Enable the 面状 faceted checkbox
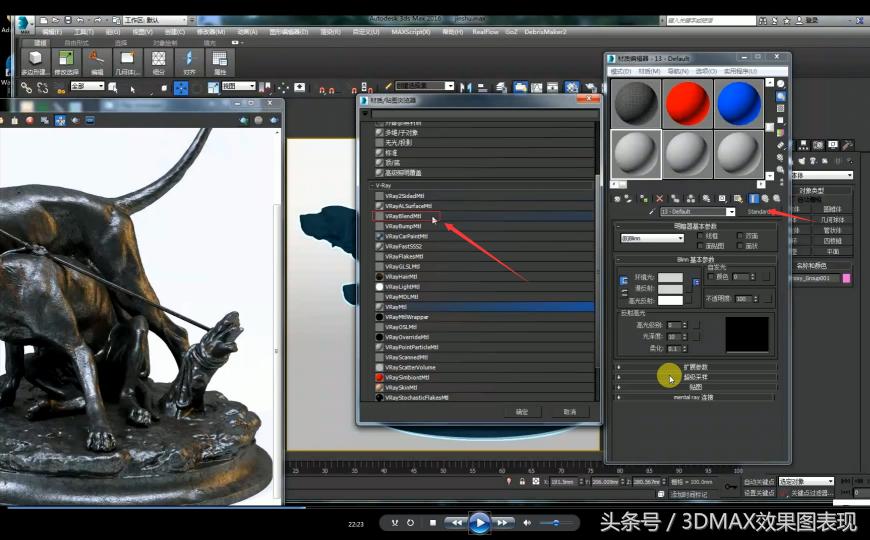This screenshot has height=540, width=870. point(740,245)
